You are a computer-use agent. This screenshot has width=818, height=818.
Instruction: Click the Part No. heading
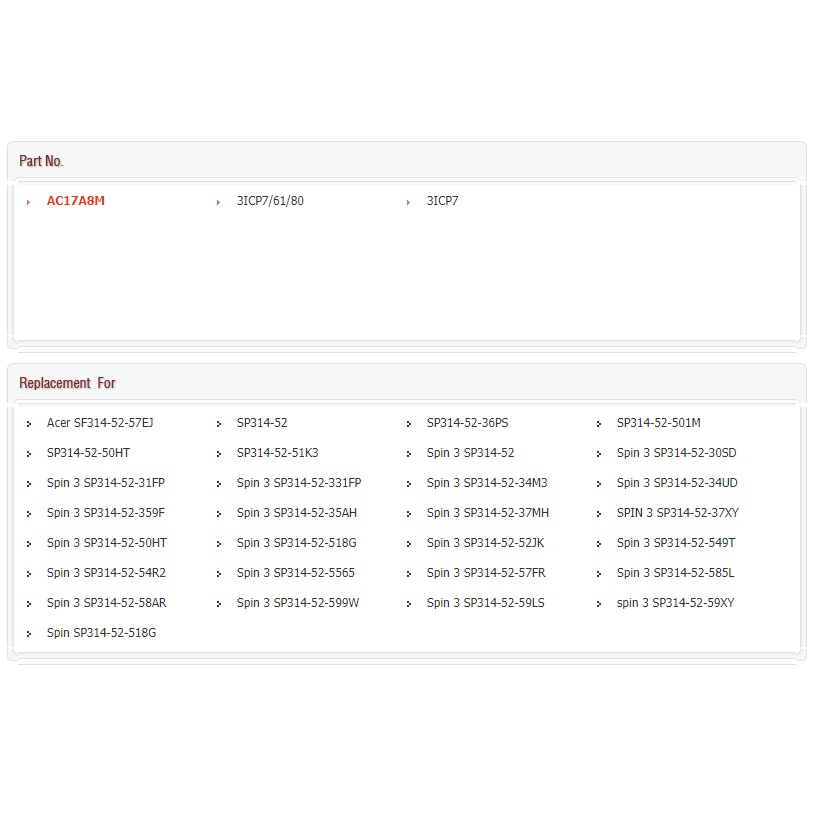click(41, 161)
